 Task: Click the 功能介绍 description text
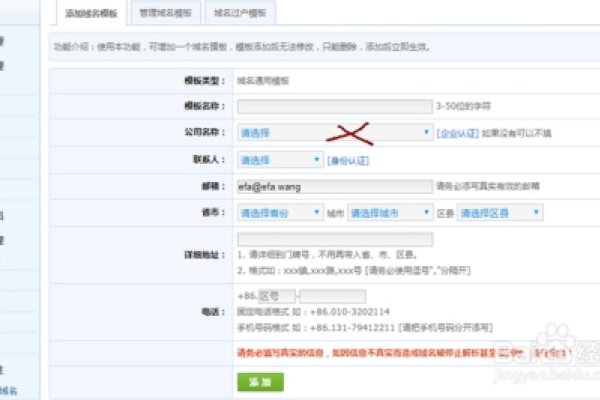coord(242,47)
